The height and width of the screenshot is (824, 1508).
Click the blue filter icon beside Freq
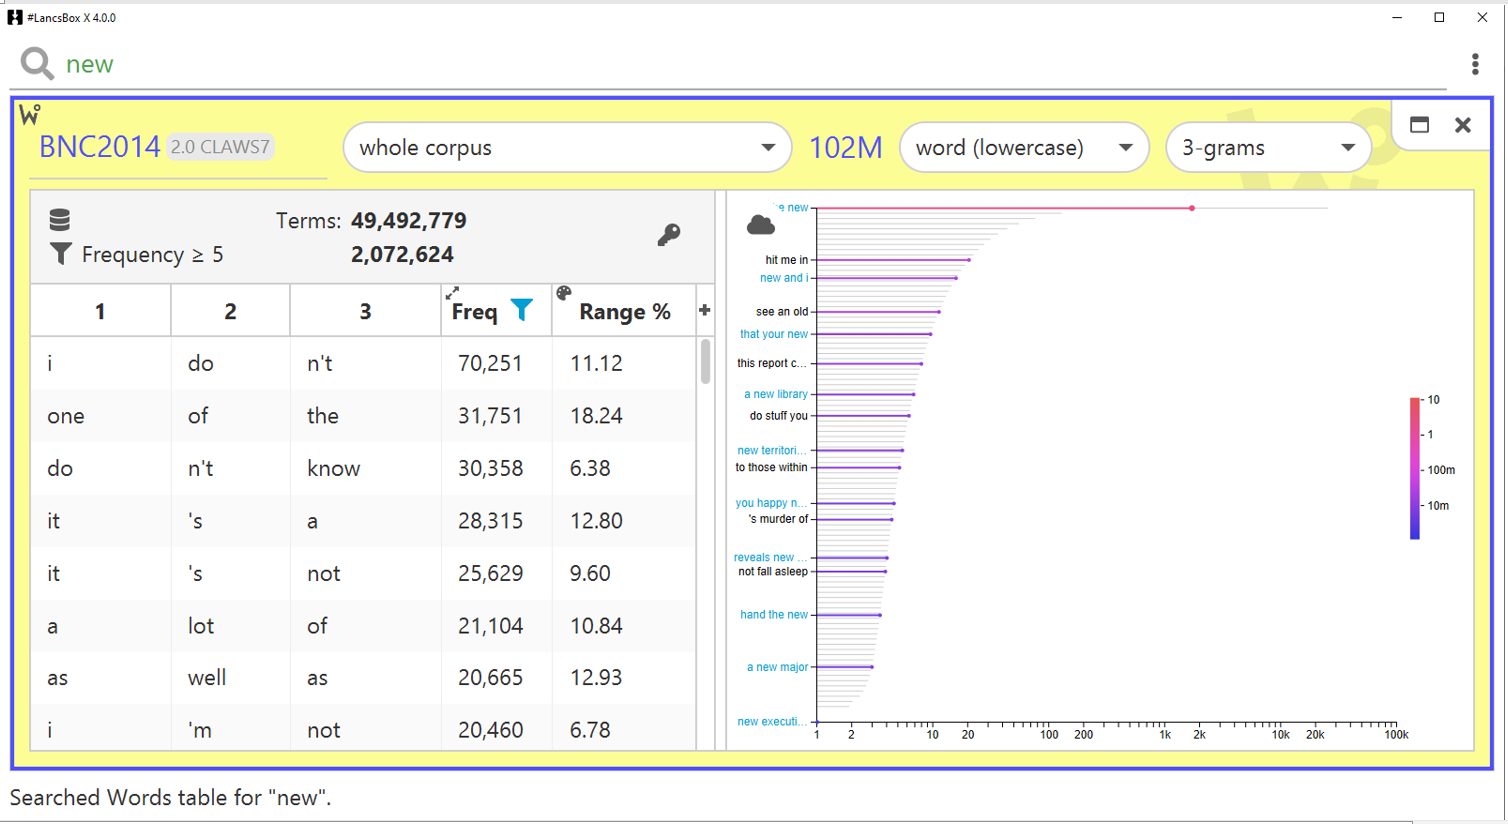click(522, 311)
